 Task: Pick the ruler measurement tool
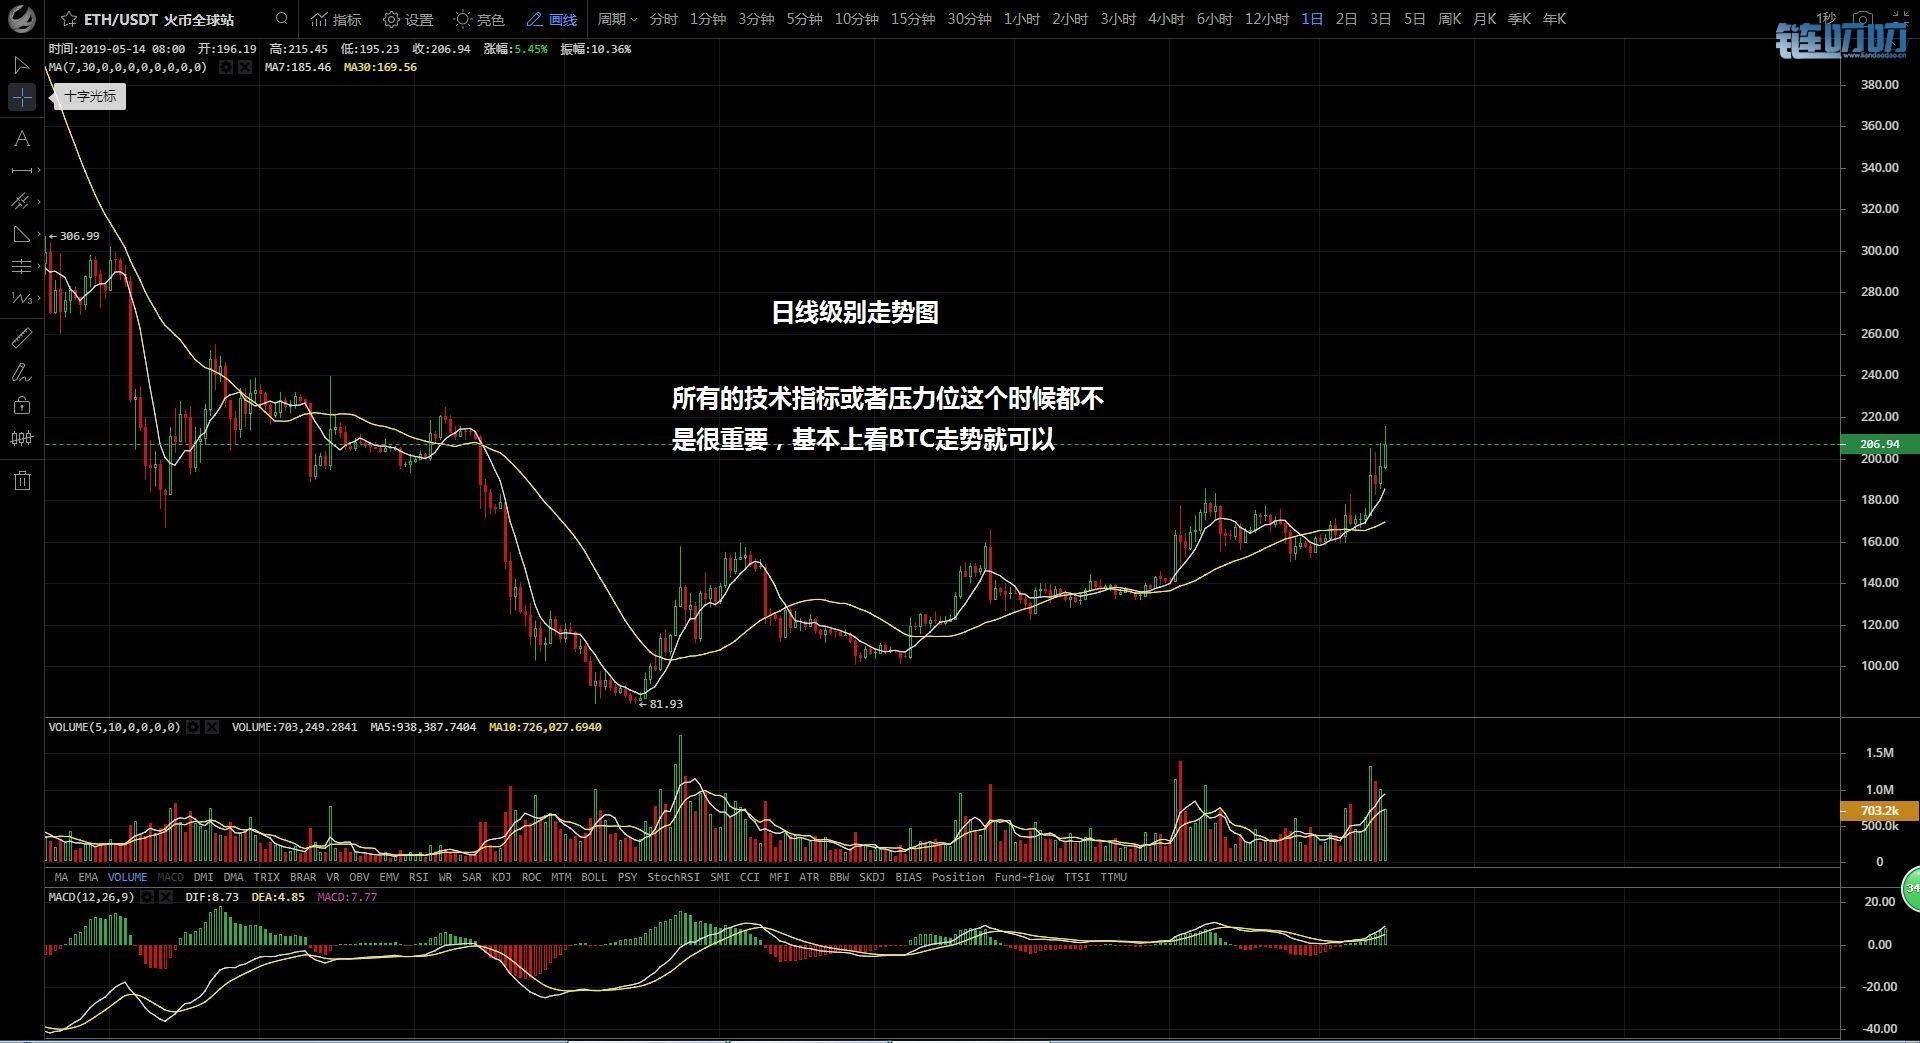[x=21, y=338]
